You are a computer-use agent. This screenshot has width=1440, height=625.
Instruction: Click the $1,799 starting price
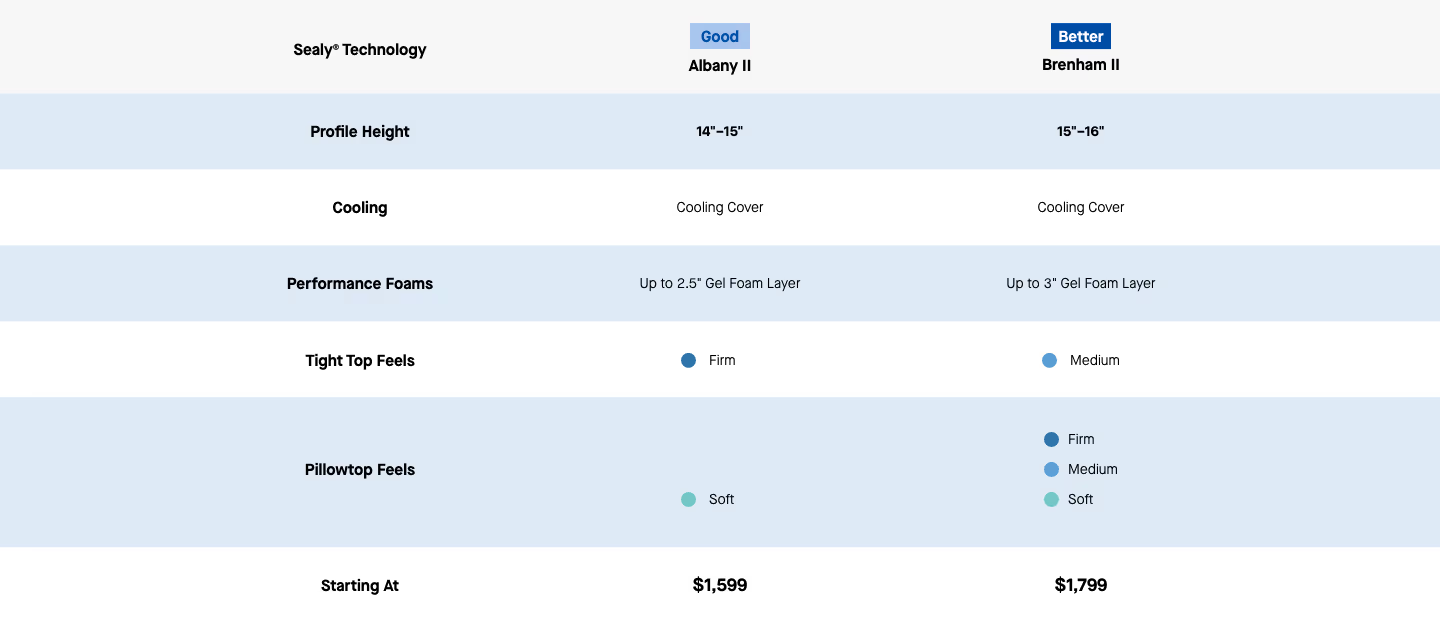(1080, 585)
